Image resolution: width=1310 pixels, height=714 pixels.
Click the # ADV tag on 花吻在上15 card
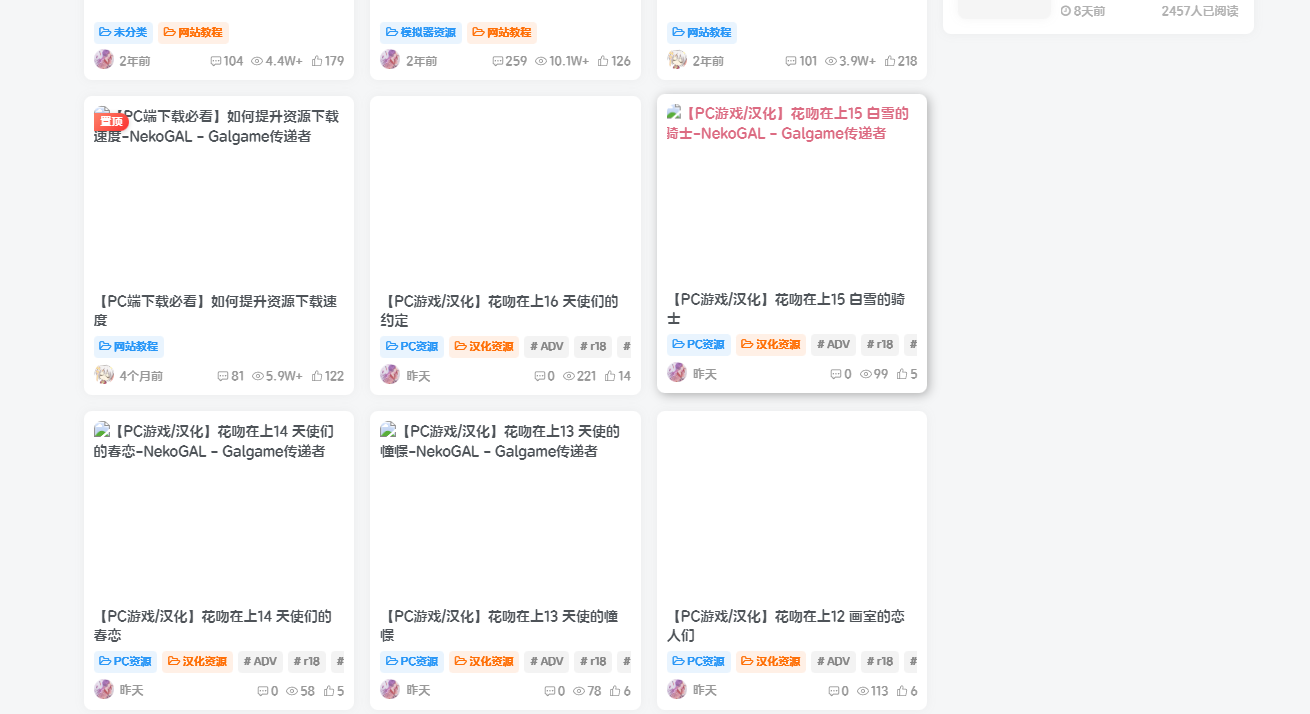tap(833, 345)
